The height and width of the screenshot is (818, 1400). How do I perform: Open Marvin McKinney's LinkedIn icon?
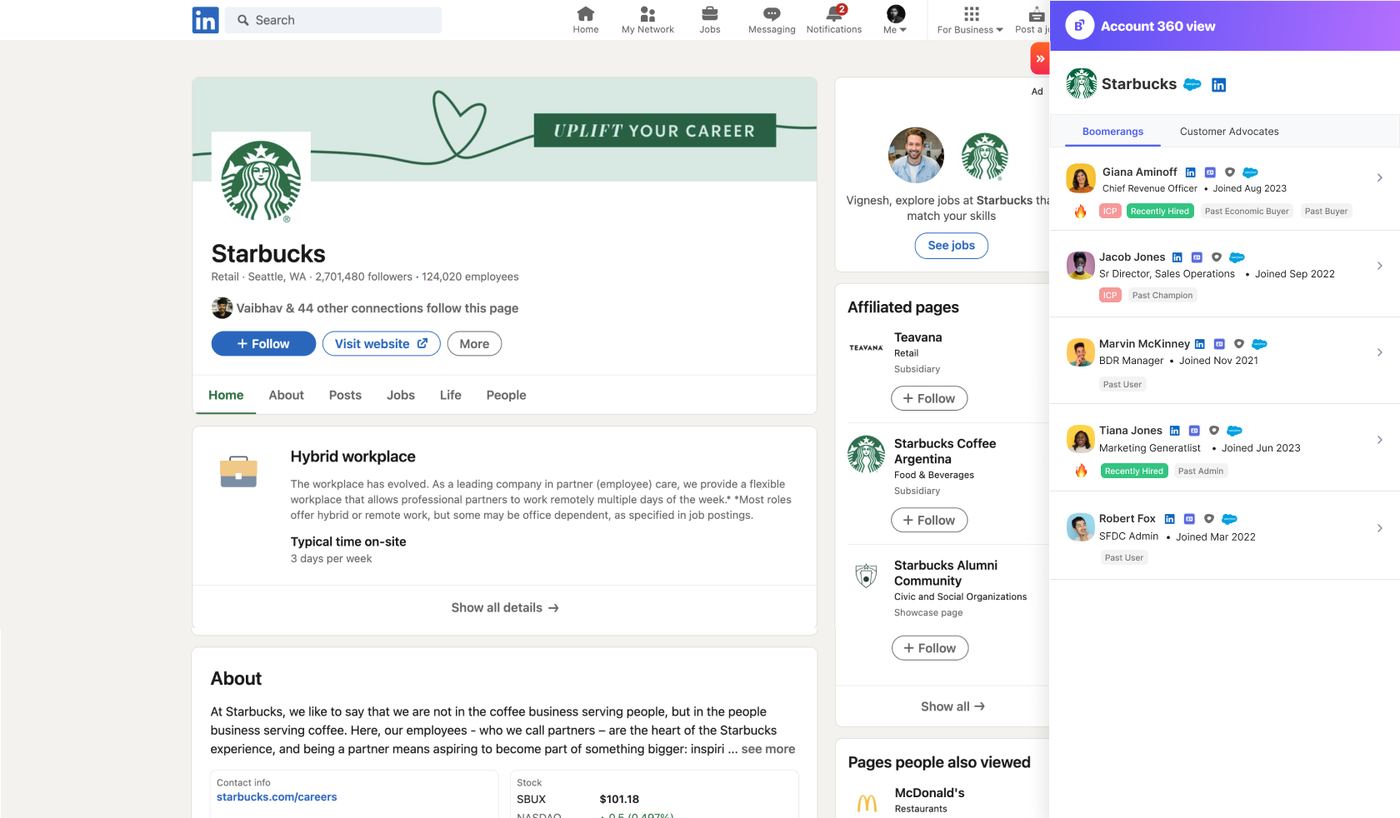coord(1200,345)
